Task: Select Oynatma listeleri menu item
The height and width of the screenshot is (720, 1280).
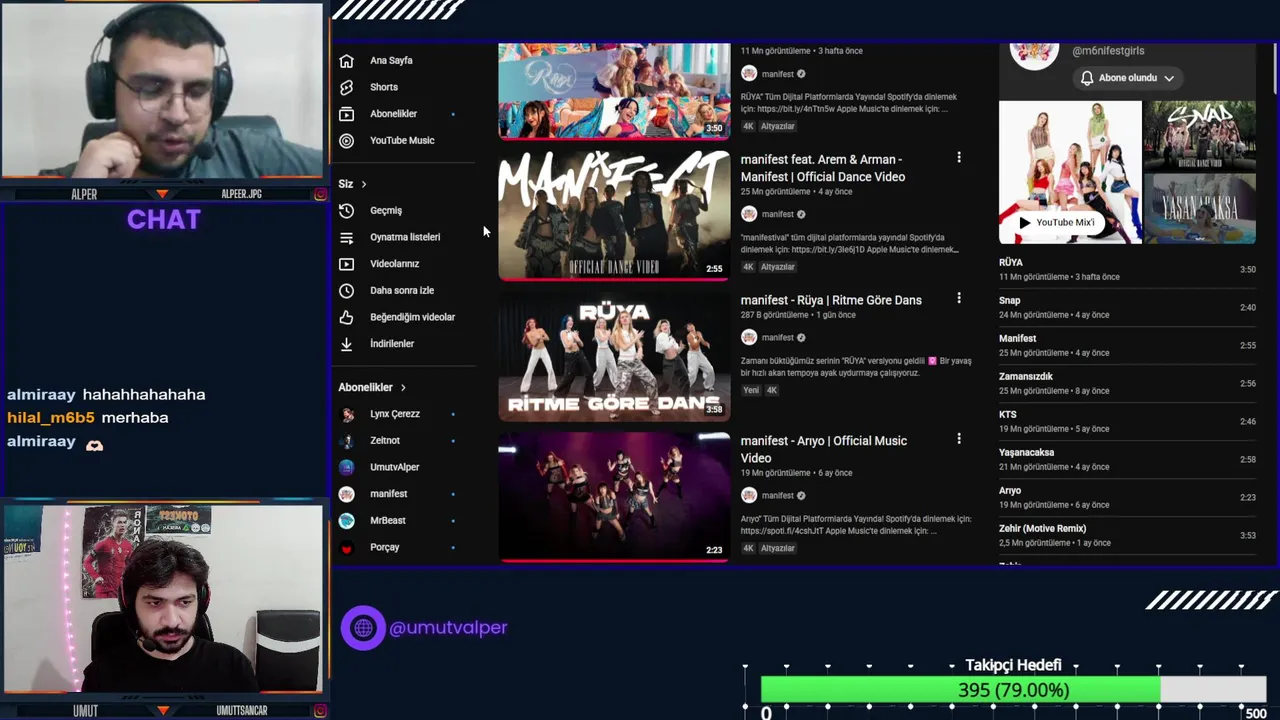Action: pos(403,238)
